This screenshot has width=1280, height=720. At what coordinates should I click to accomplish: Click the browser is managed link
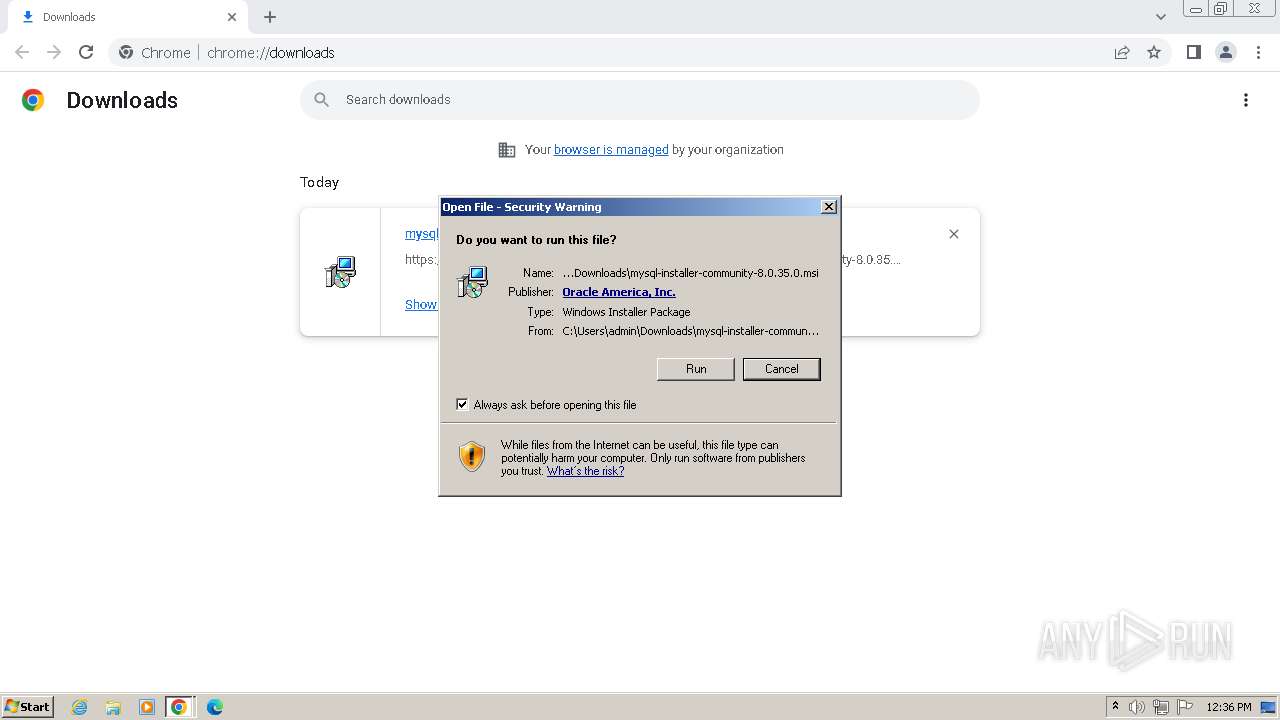[611, 150]
